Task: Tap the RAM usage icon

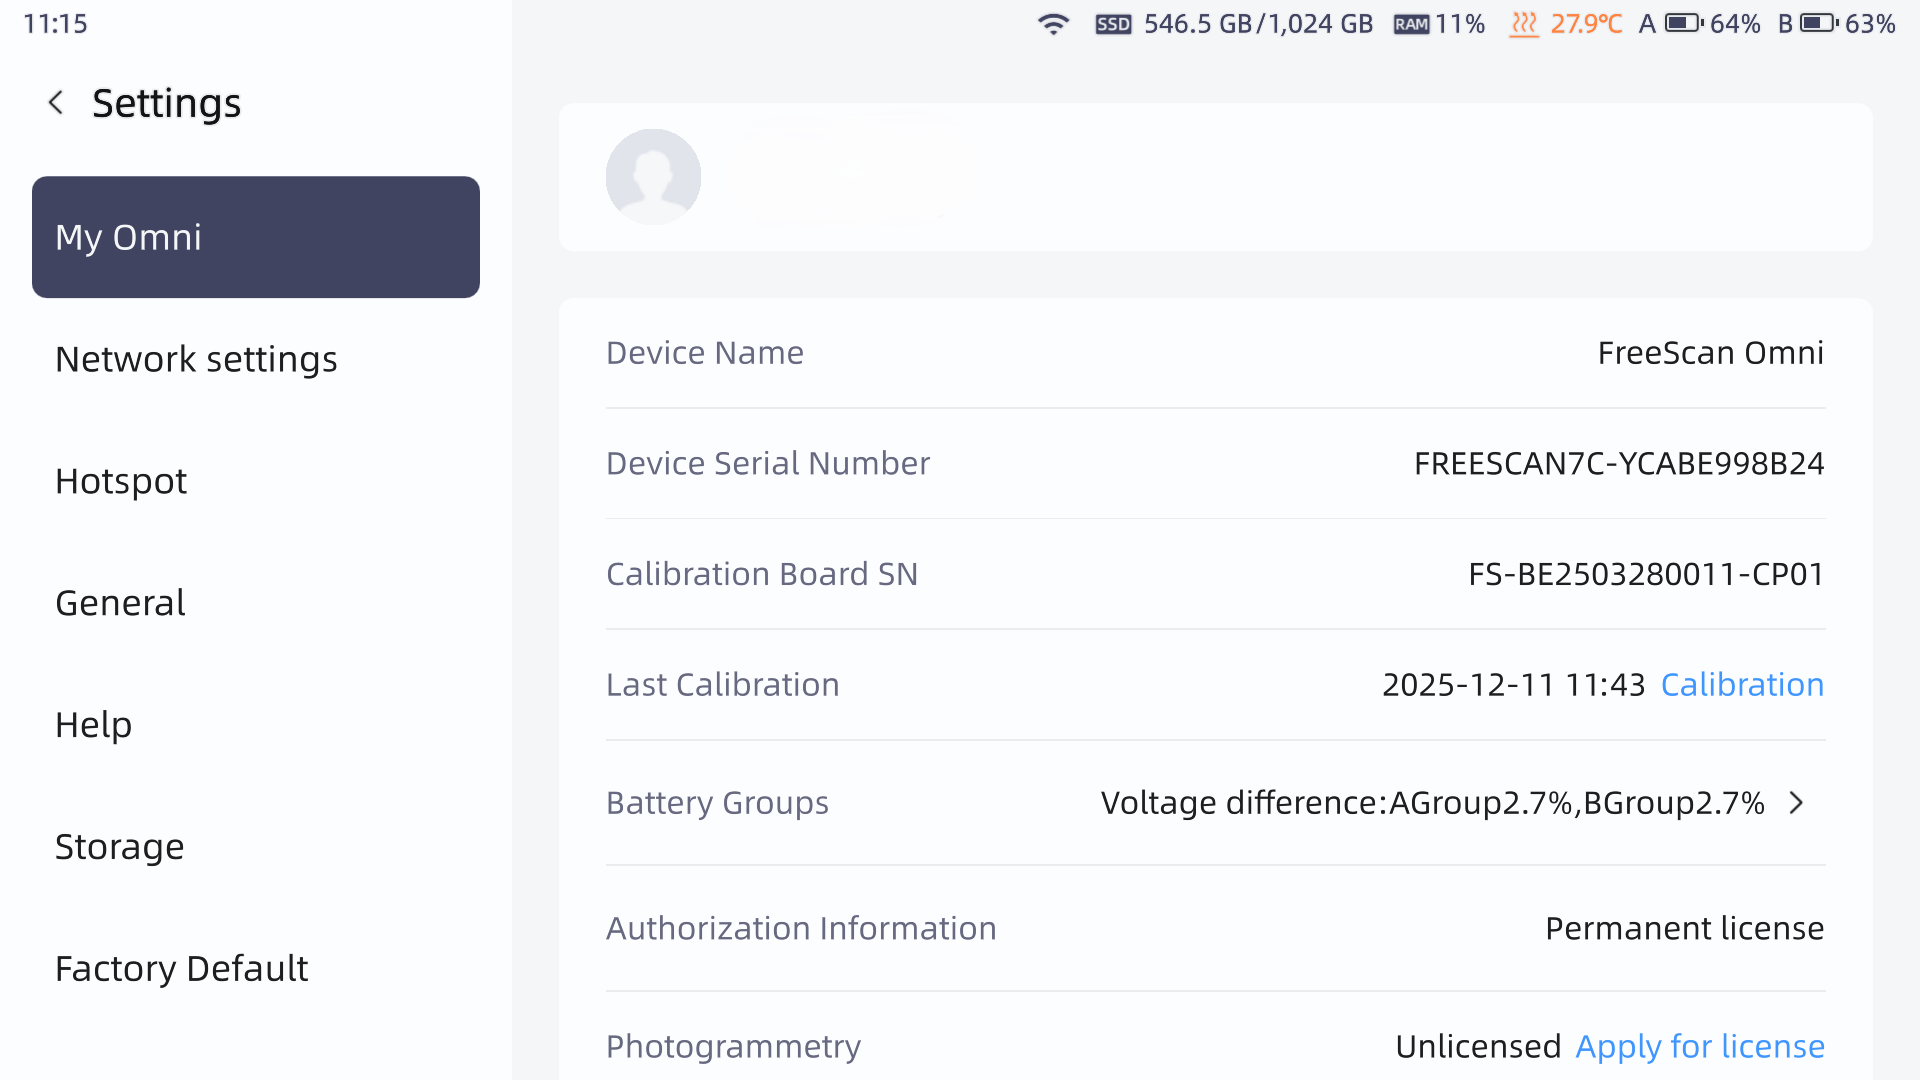Action: tap(1411, 24)
